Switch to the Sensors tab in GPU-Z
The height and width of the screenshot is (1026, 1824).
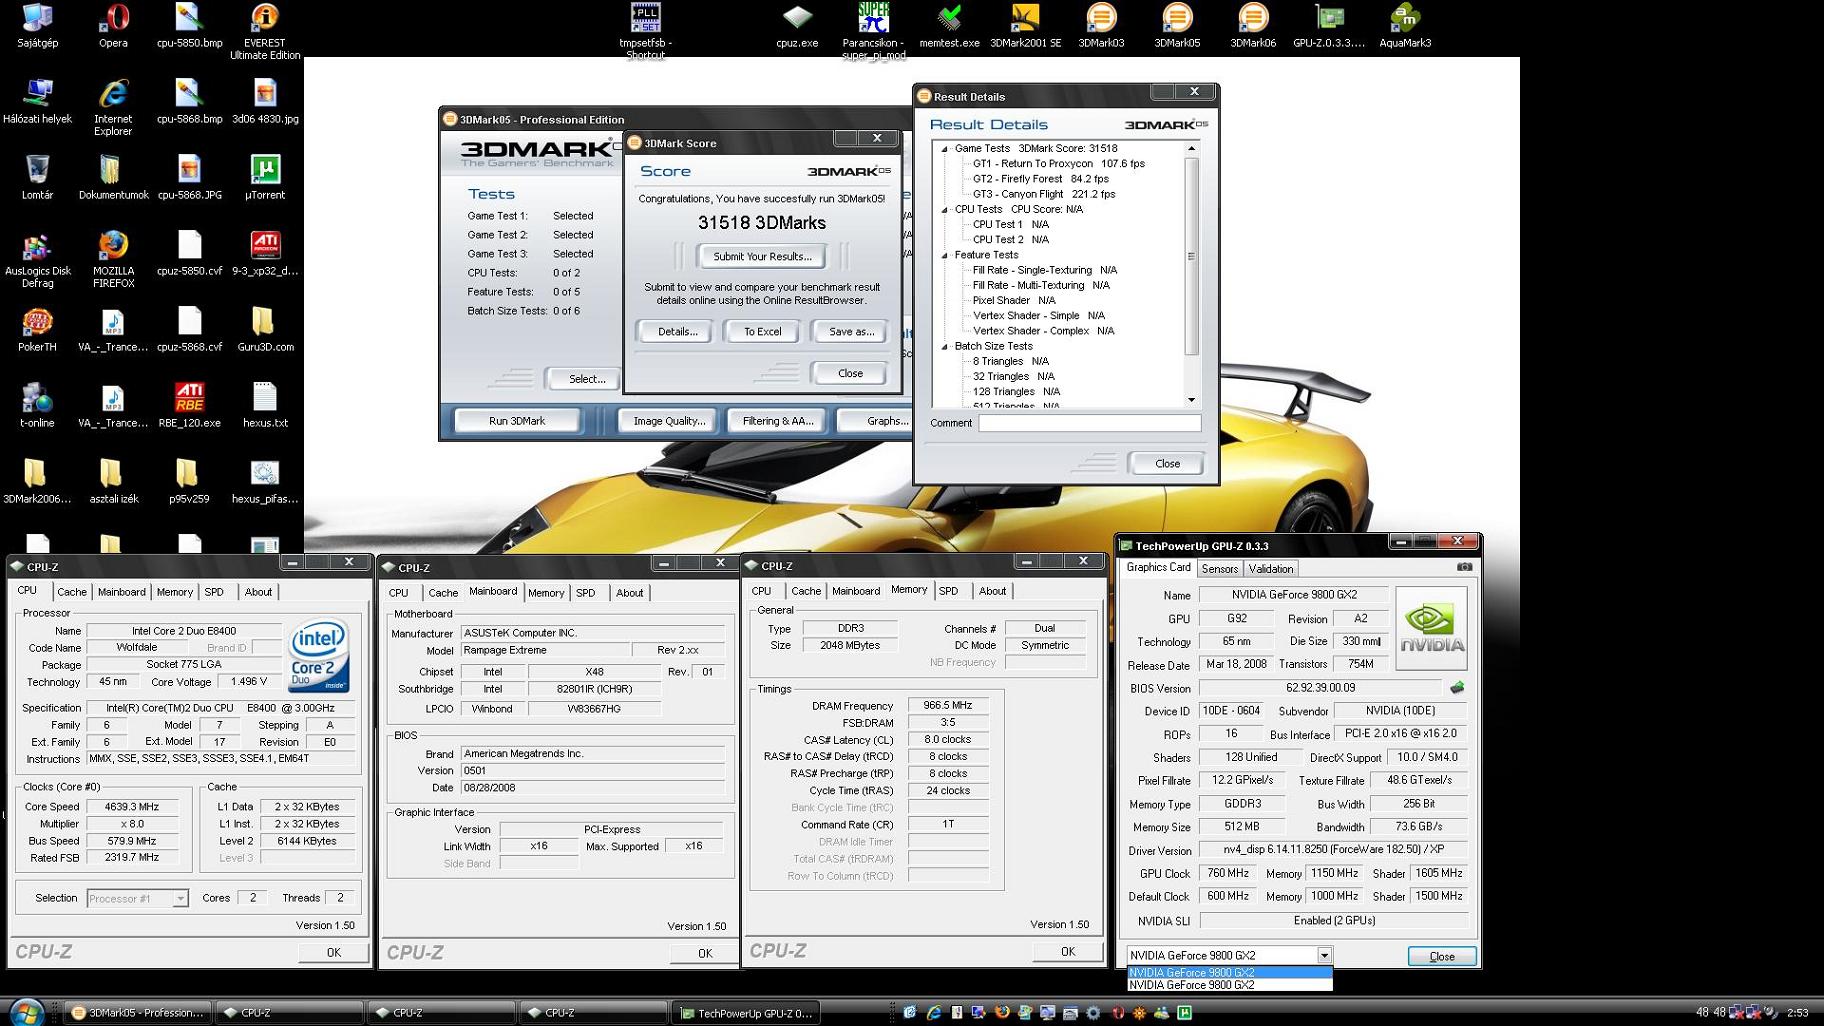click(x=1219, y=568)
